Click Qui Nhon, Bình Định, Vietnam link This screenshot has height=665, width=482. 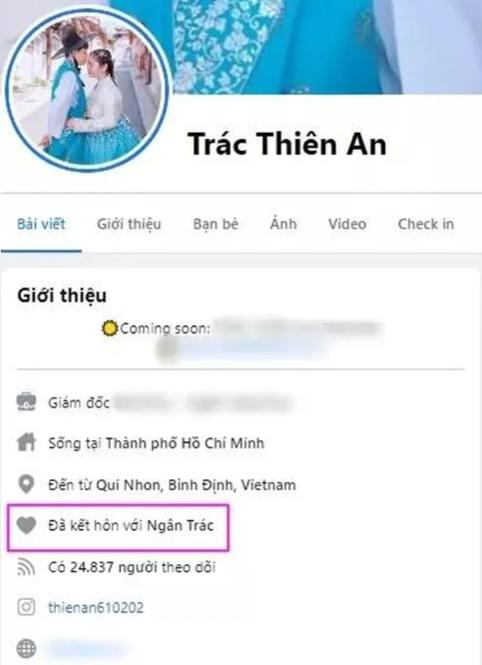(196, 484)
